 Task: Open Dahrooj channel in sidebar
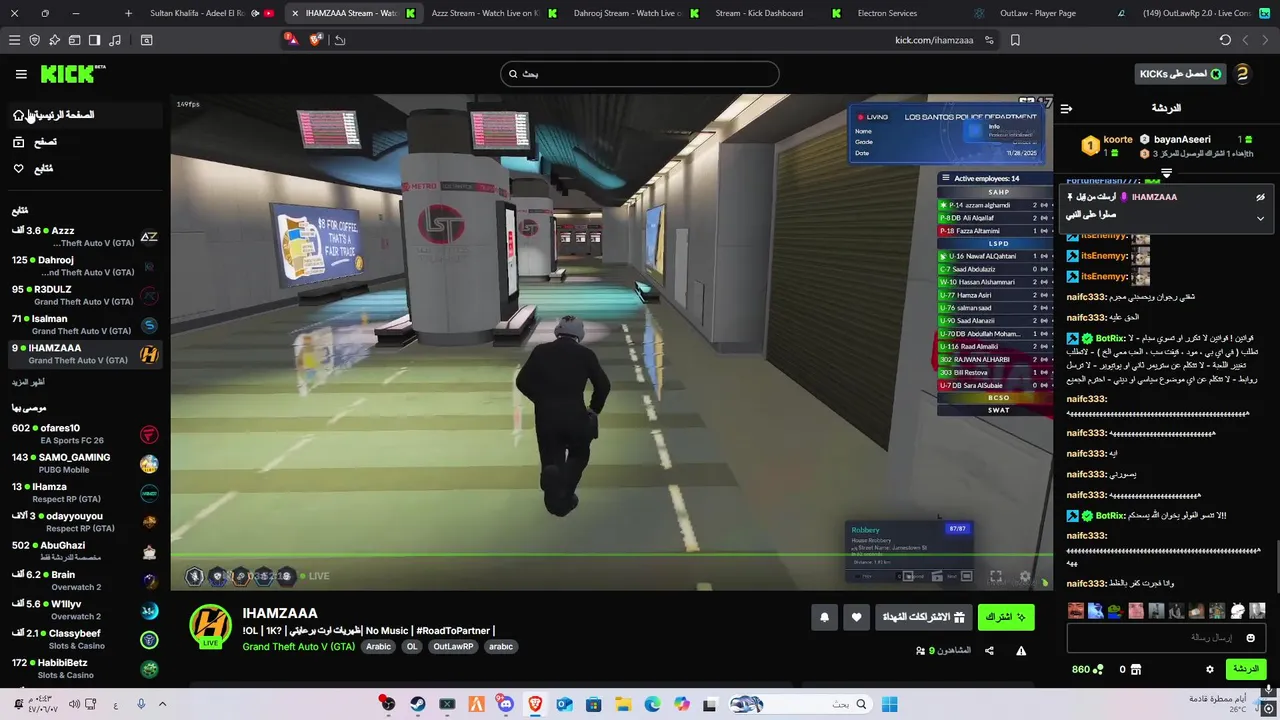84,266
